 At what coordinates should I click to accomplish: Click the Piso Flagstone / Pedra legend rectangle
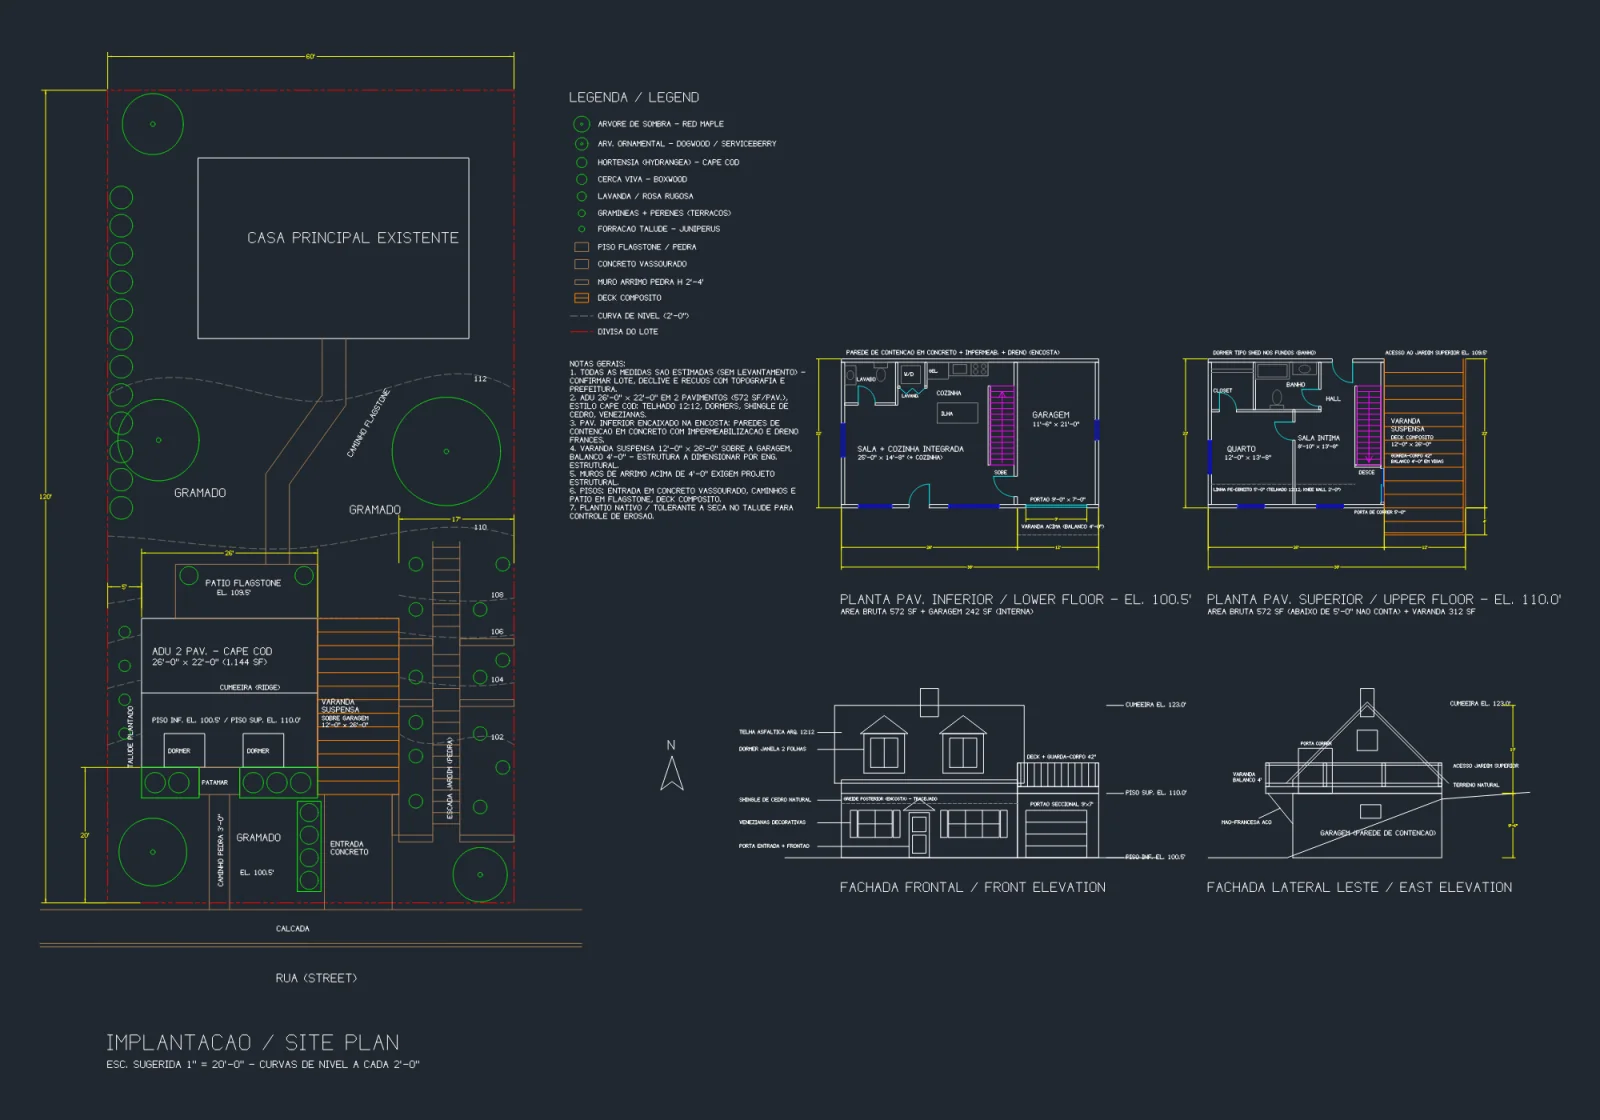581,247
